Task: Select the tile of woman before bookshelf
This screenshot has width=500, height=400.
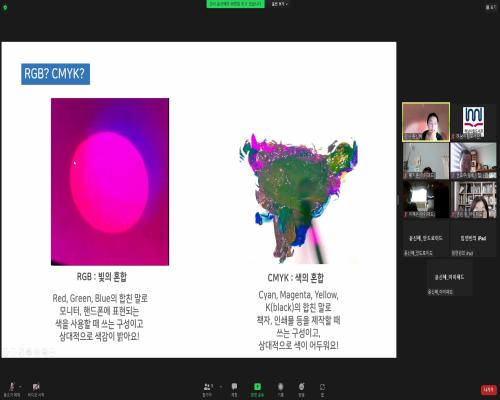Action: [473, 199]
